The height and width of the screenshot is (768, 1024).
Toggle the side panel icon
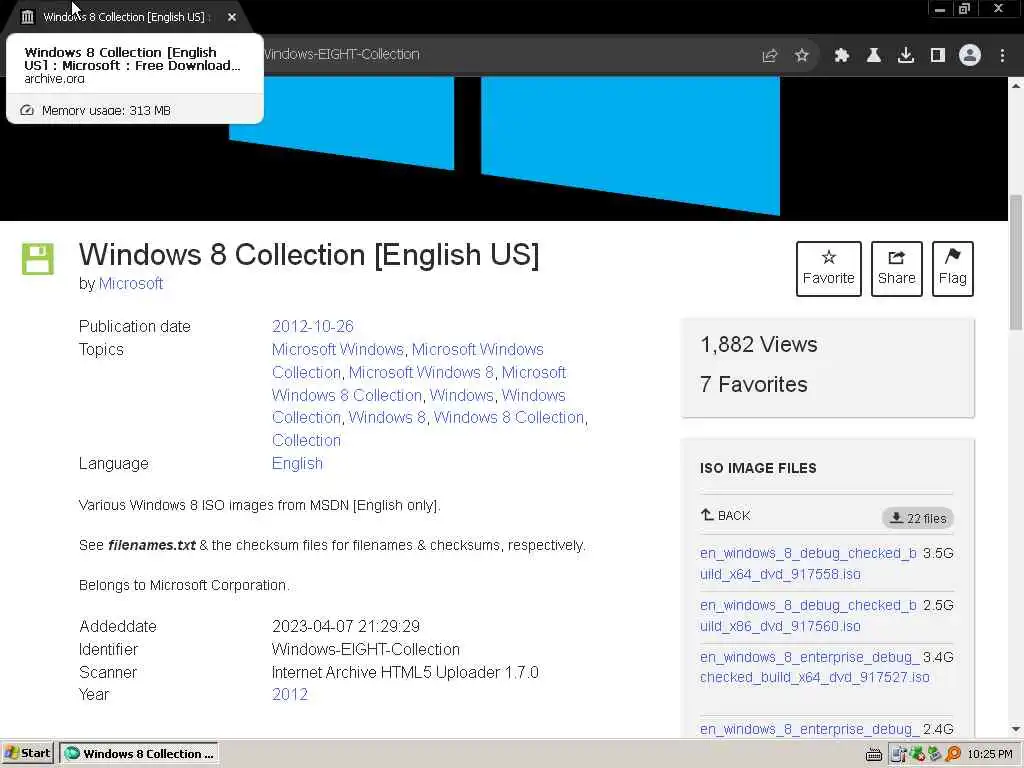(x=938, y=56)
